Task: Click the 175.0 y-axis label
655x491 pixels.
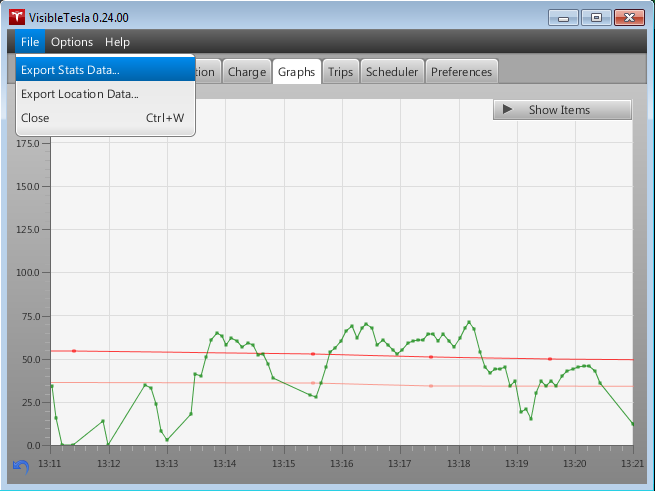Action: (28, 144)
